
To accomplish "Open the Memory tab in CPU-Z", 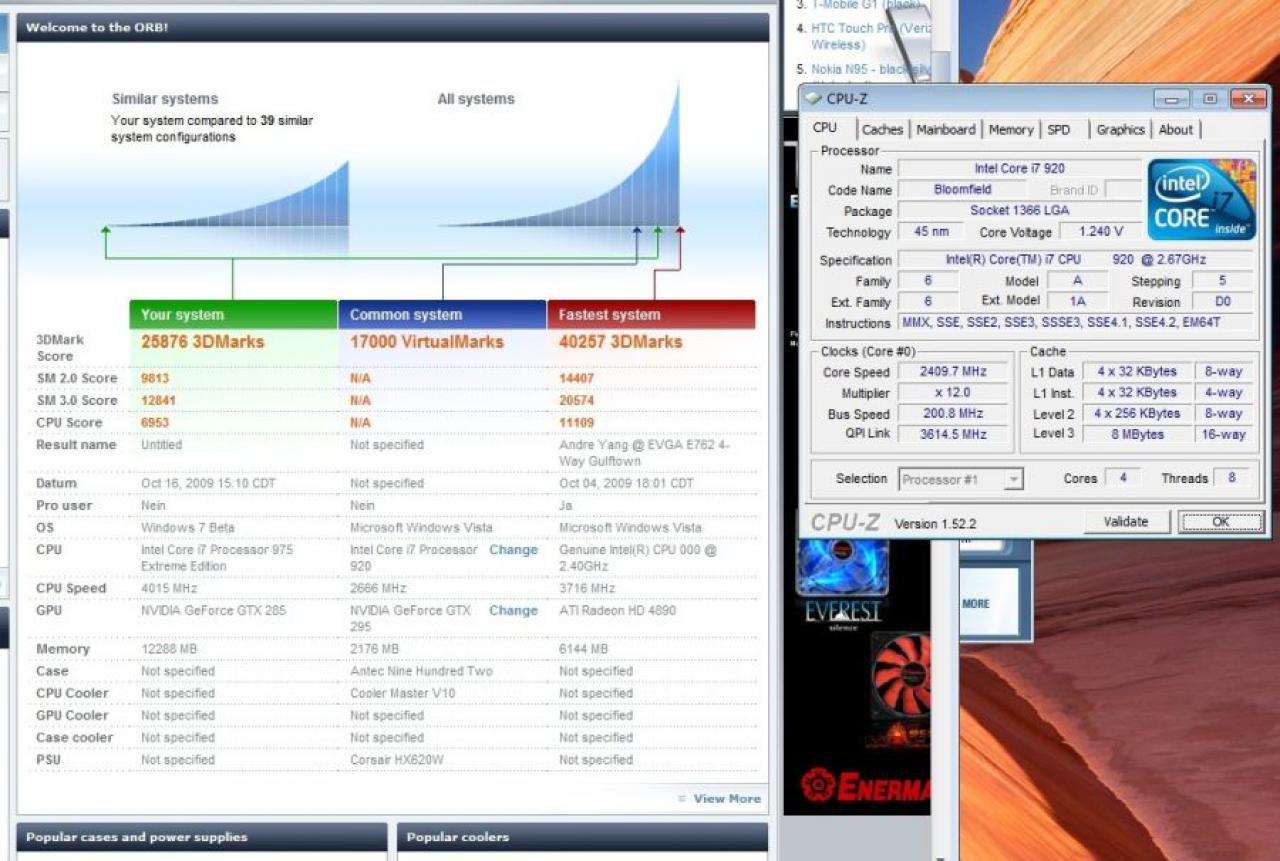I will [1011, 129].
